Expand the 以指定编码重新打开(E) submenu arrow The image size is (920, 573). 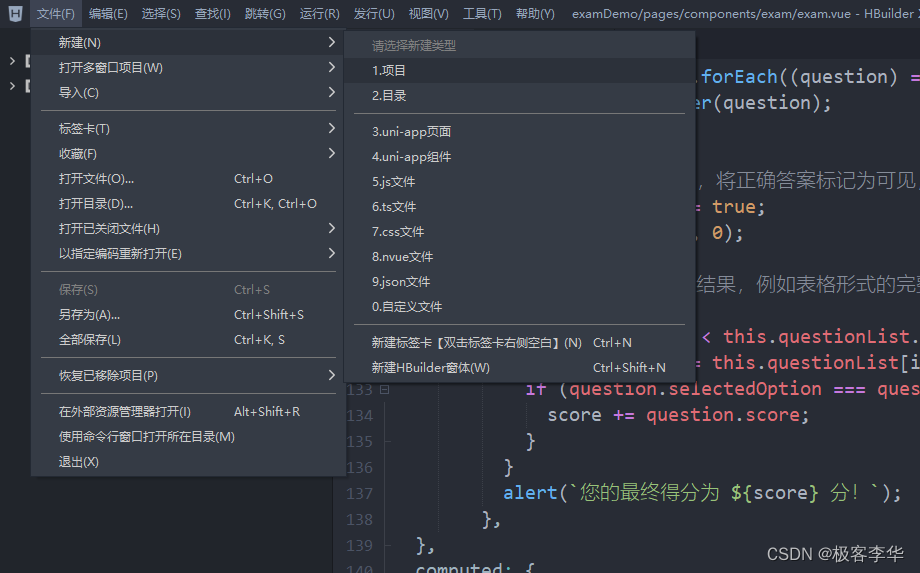click(x=332, y=253)
